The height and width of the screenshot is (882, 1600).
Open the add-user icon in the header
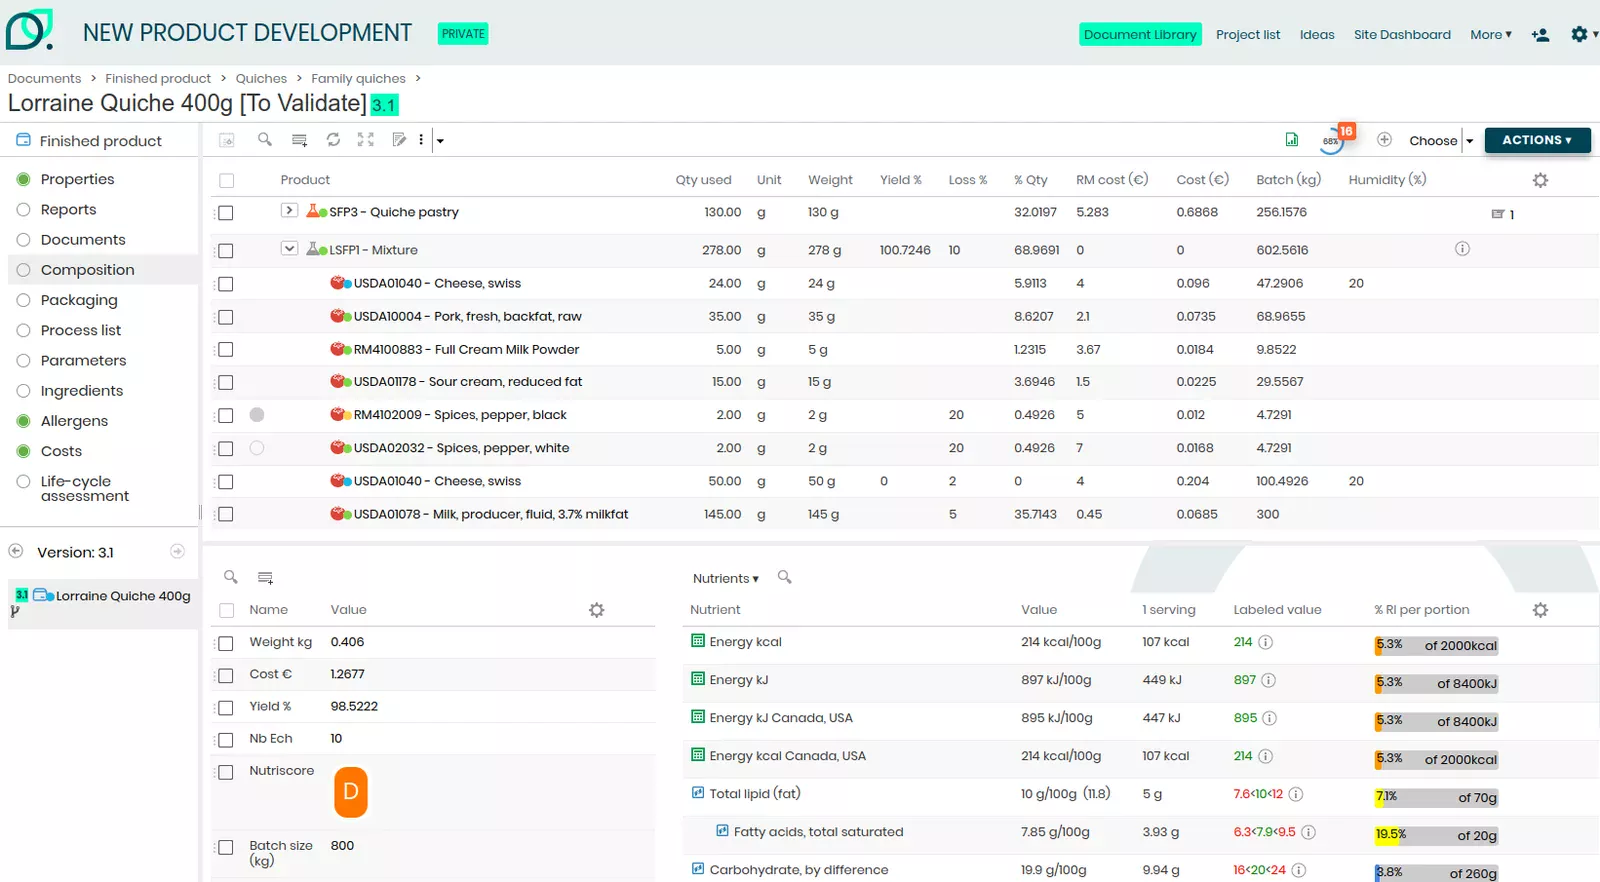pyautogui.click(x=1541, y=35)
